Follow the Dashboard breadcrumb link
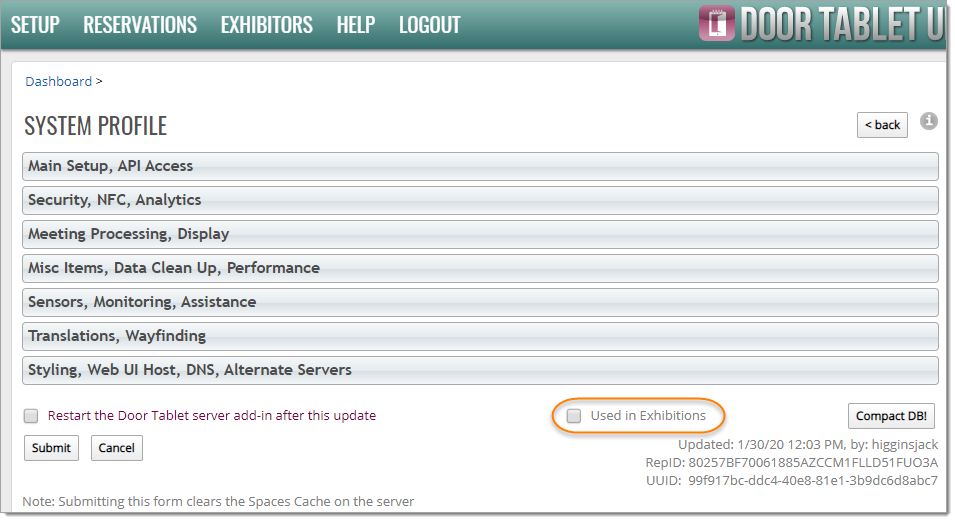Screen dimensions: 955x521 pyautogui.click(x=58, y=82)
